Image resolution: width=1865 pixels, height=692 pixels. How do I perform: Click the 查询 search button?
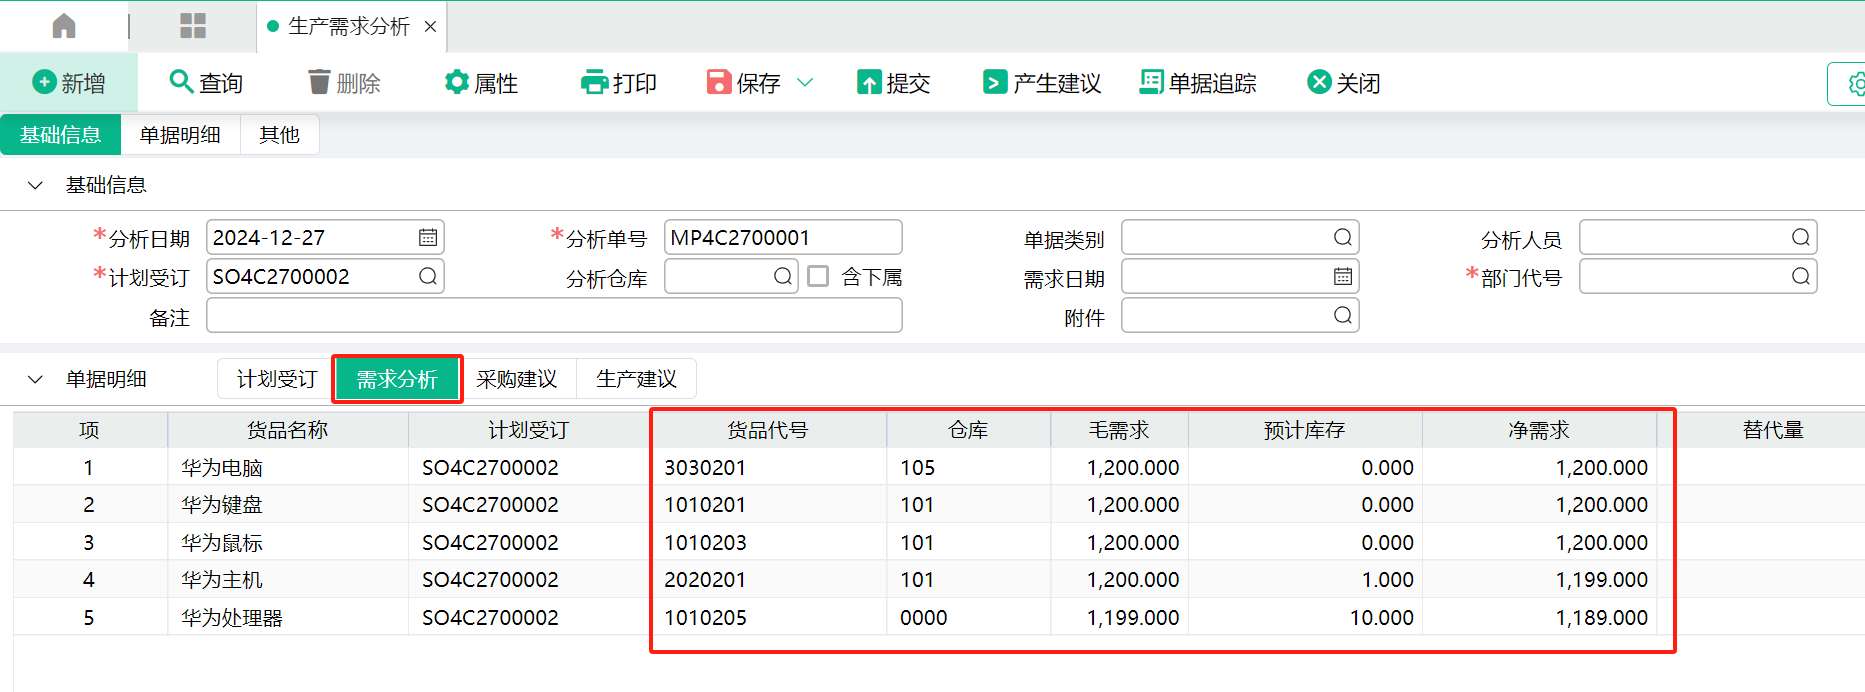[206, 83]
